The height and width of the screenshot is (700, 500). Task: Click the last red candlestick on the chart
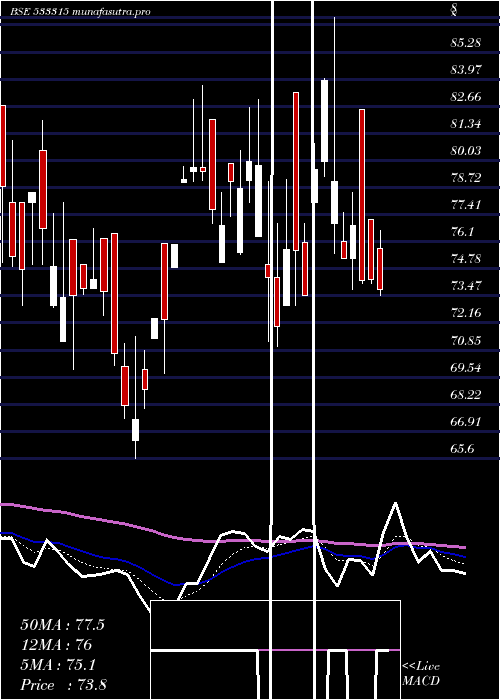tap(380, 269)
